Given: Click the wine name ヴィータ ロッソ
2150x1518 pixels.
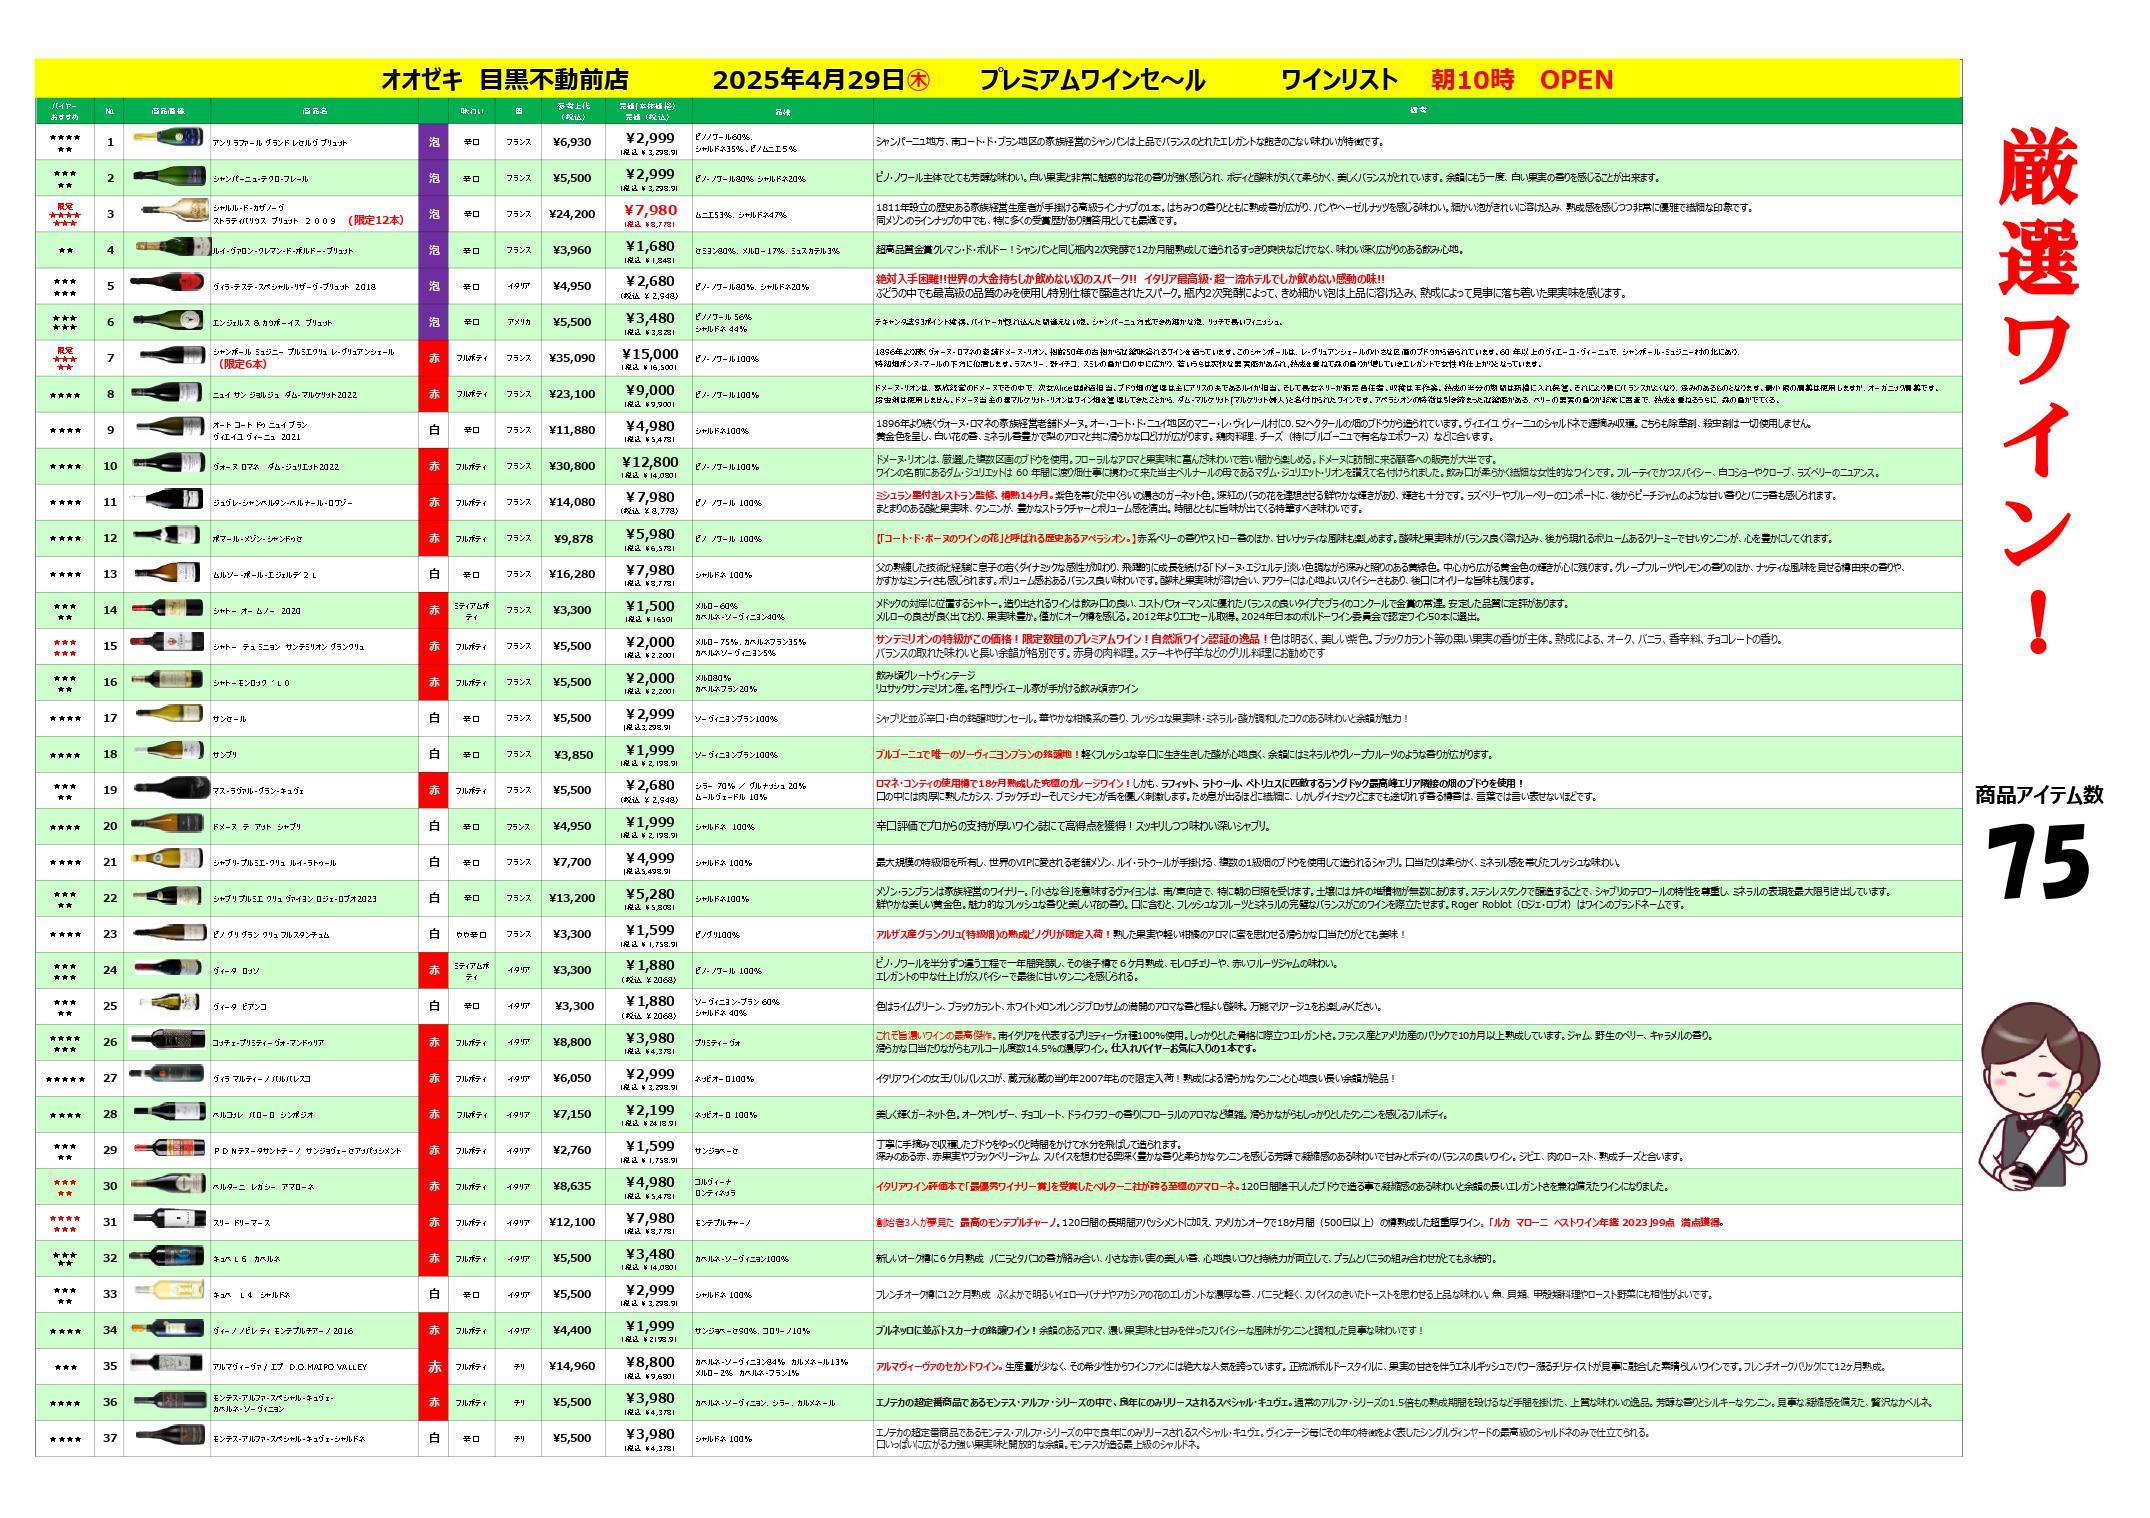Looking at the screenshot, I should pyautogui.click(x=236, y=971).
